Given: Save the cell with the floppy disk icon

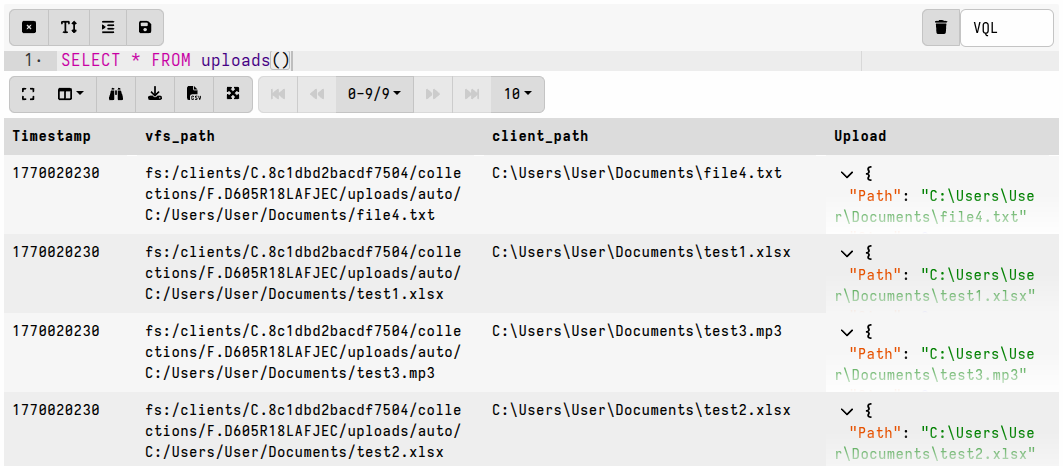Looking at the screenshot, I should (145, 27).
